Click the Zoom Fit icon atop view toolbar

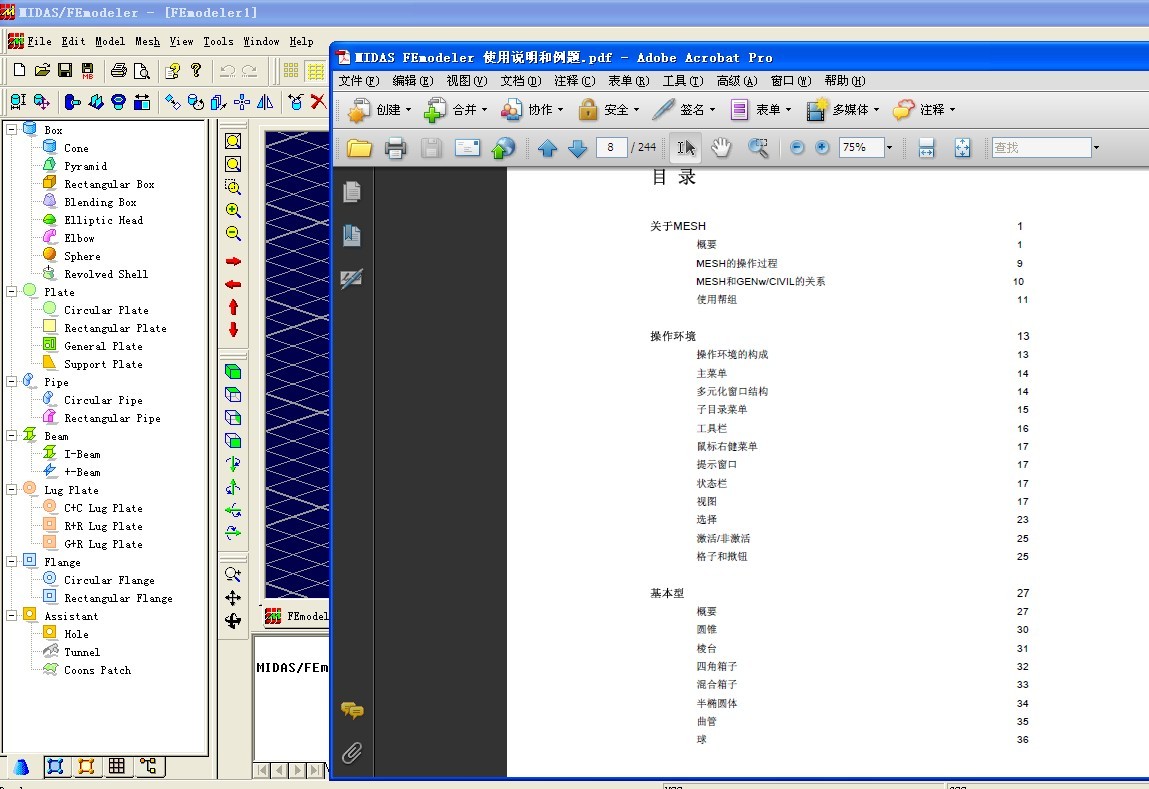(x=233, y=141)
